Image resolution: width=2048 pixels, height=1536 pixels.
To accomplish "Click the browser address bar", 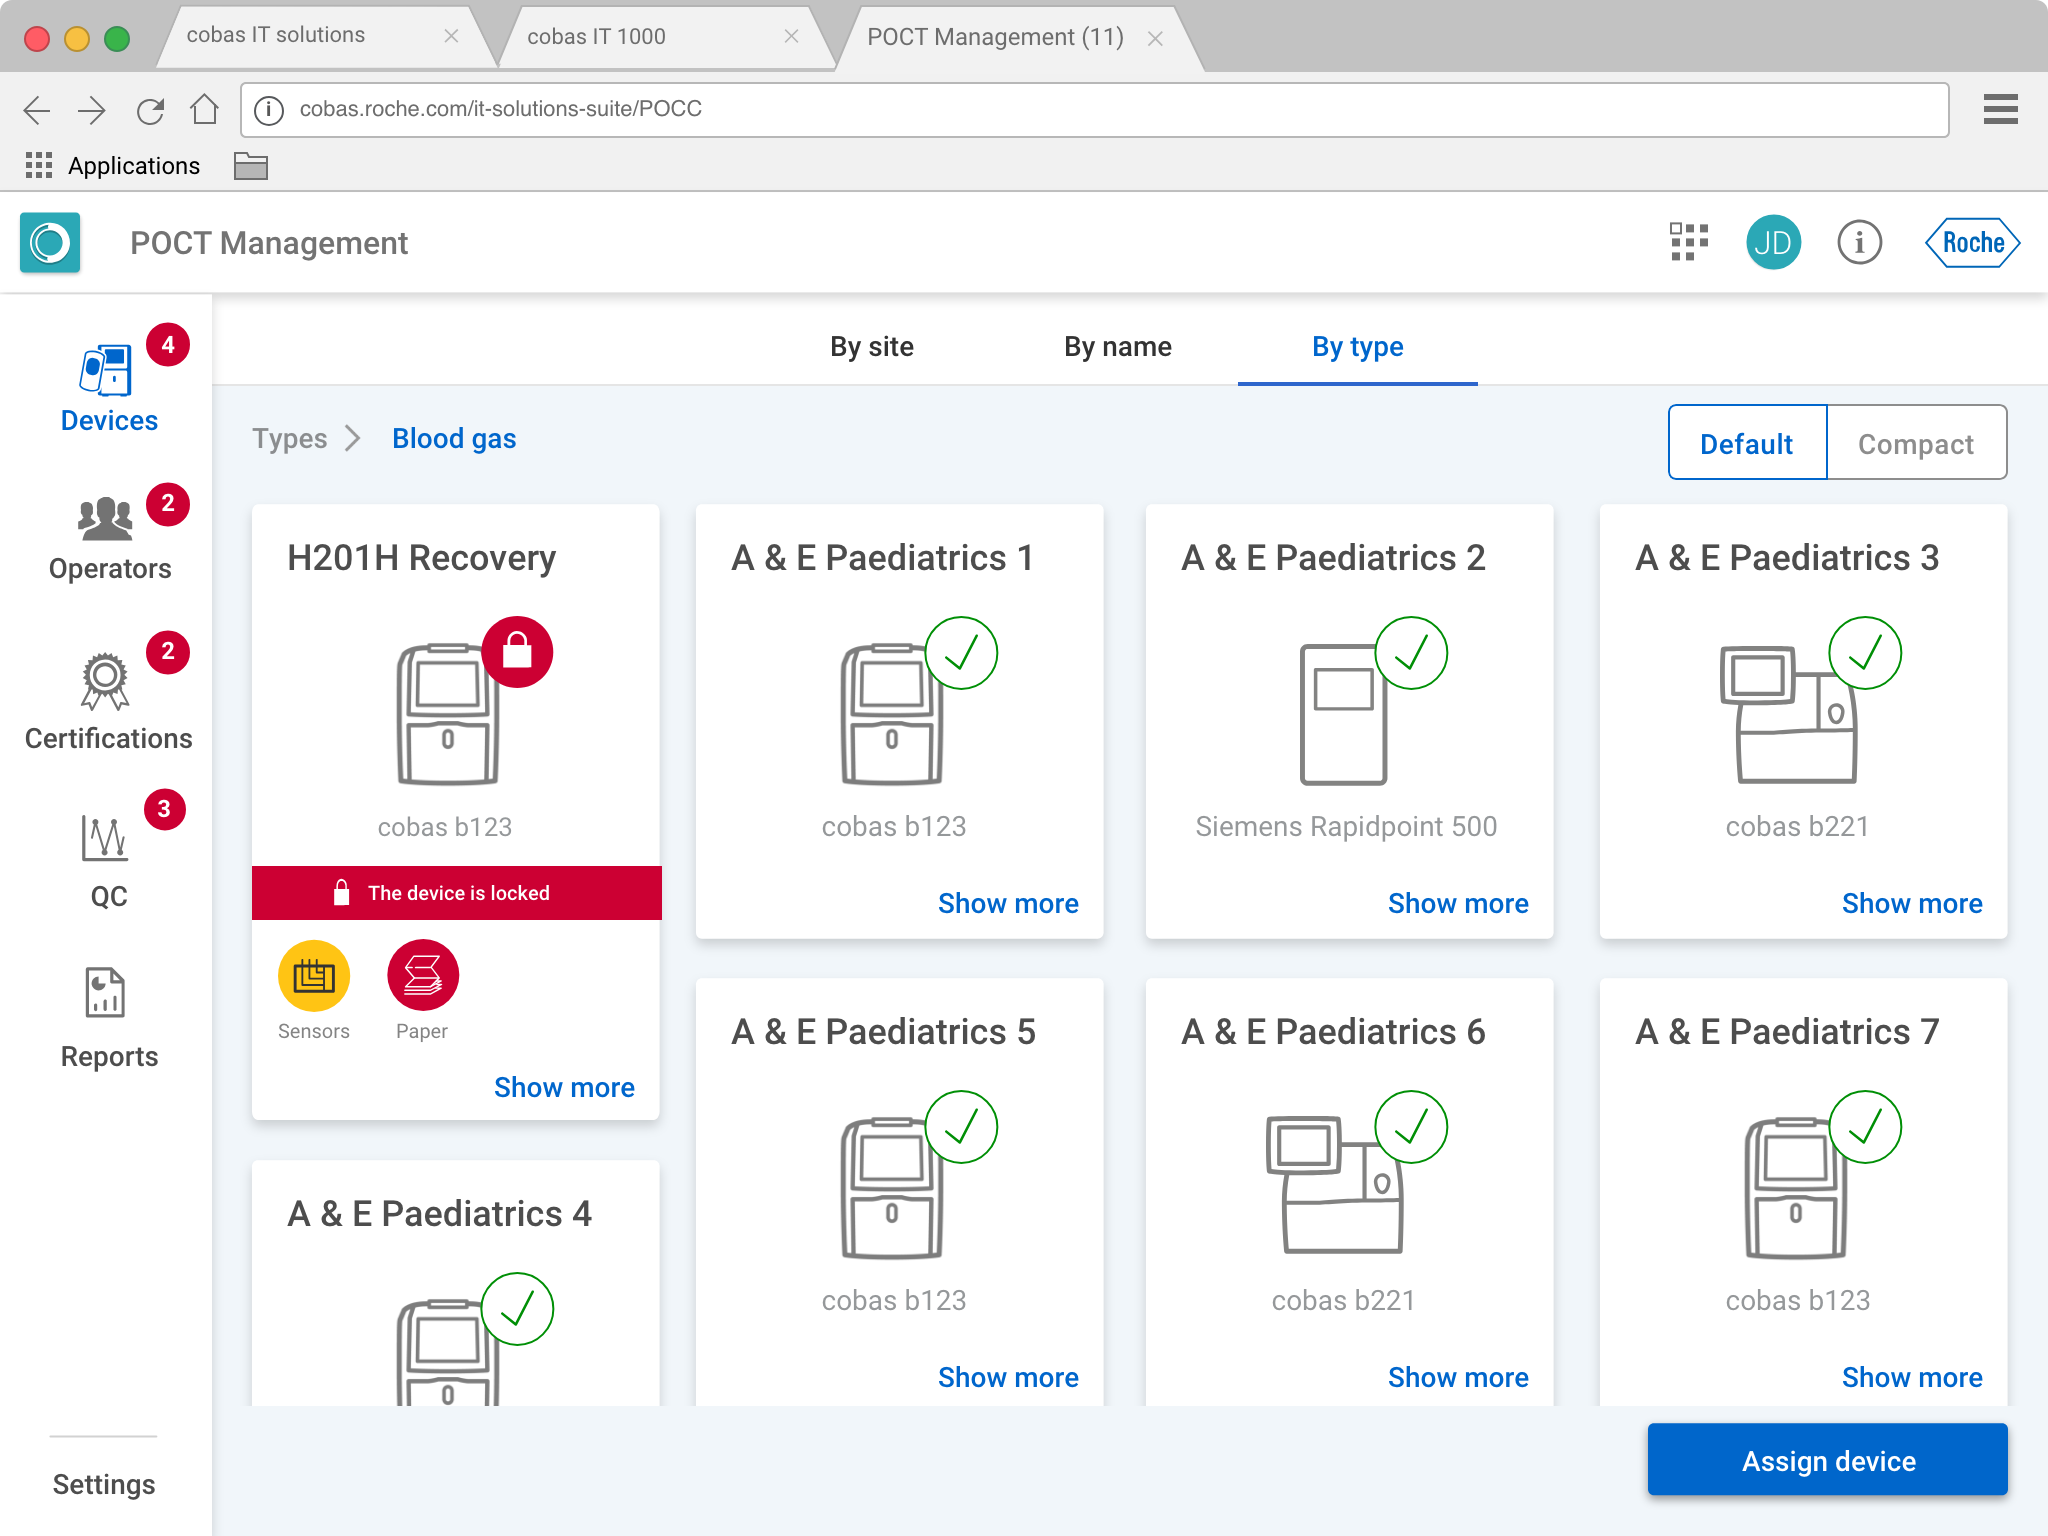I will [1094, 109].
